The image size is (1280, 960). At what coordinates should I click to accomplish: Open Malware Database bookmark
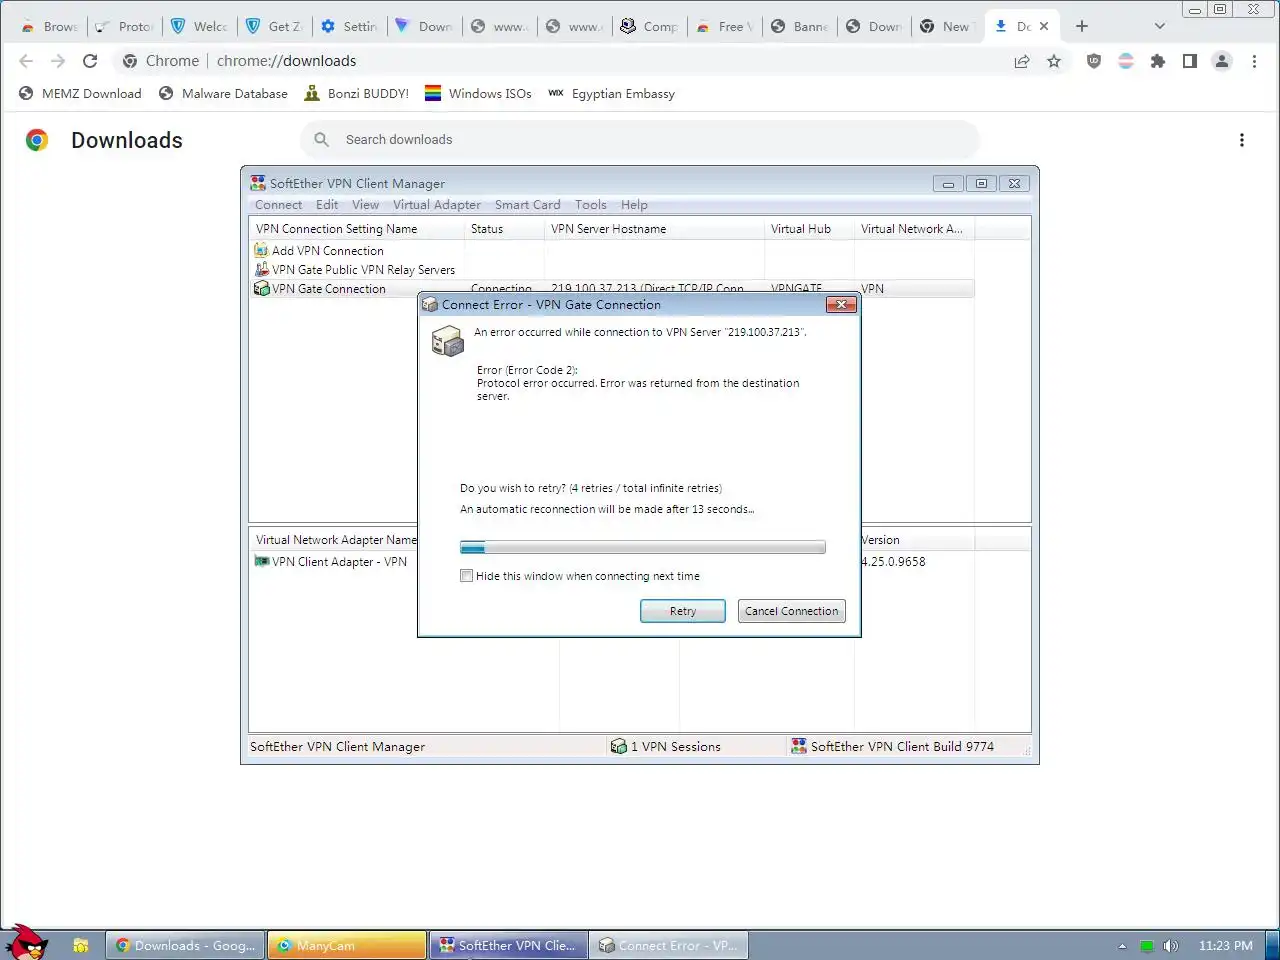coord(223,94)
